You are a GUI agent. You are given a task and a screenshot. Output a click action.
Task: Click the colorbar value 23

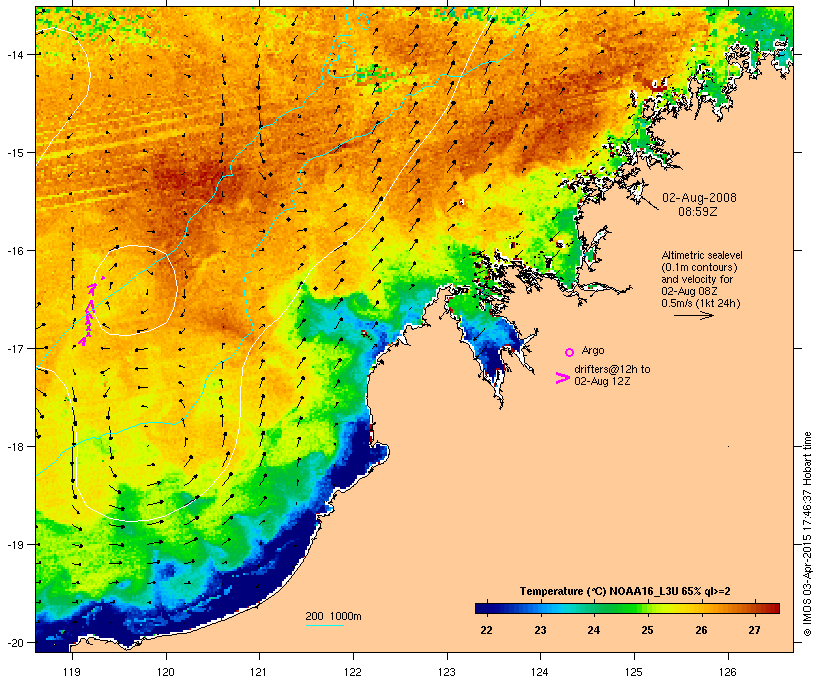[540, 630]
